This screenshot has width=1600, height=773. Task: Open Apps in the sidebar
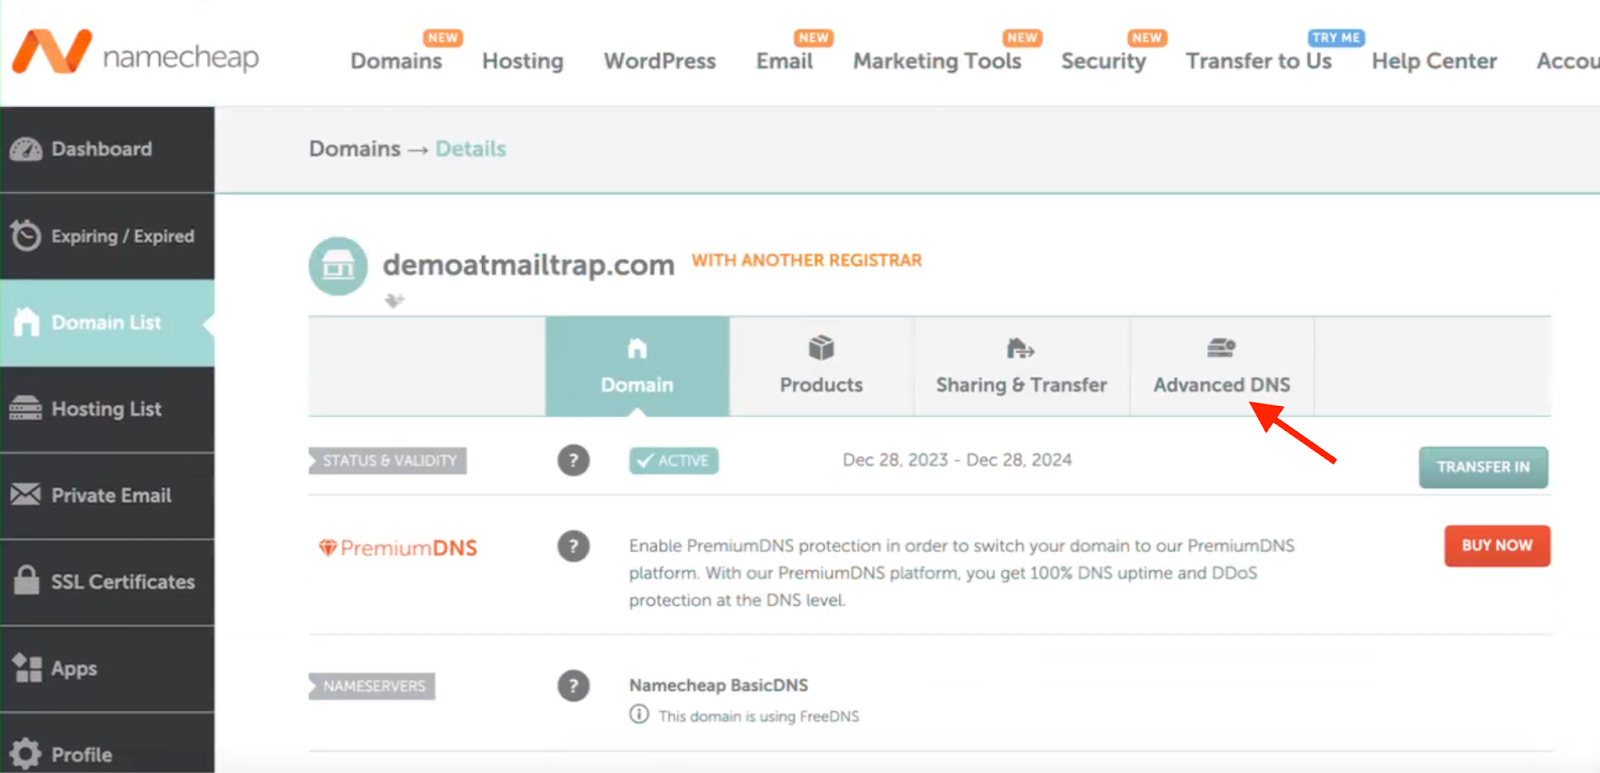(107, 668)
